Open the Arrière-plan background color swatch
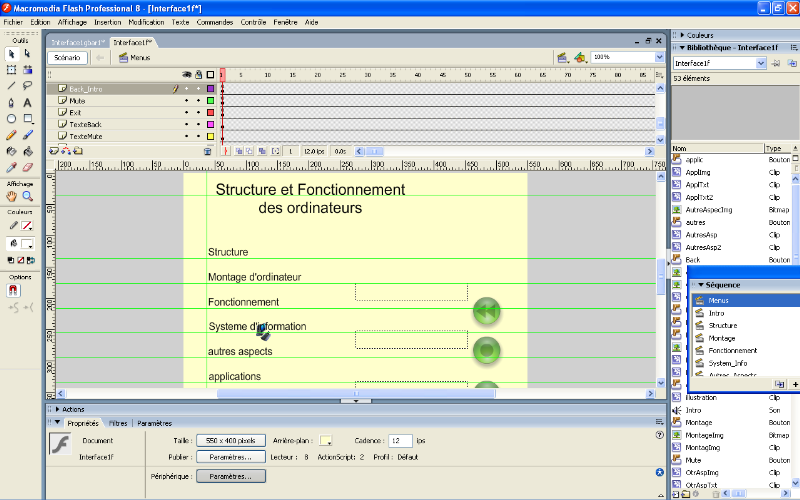The image size is (800, 500). click(x=325, y=441)
